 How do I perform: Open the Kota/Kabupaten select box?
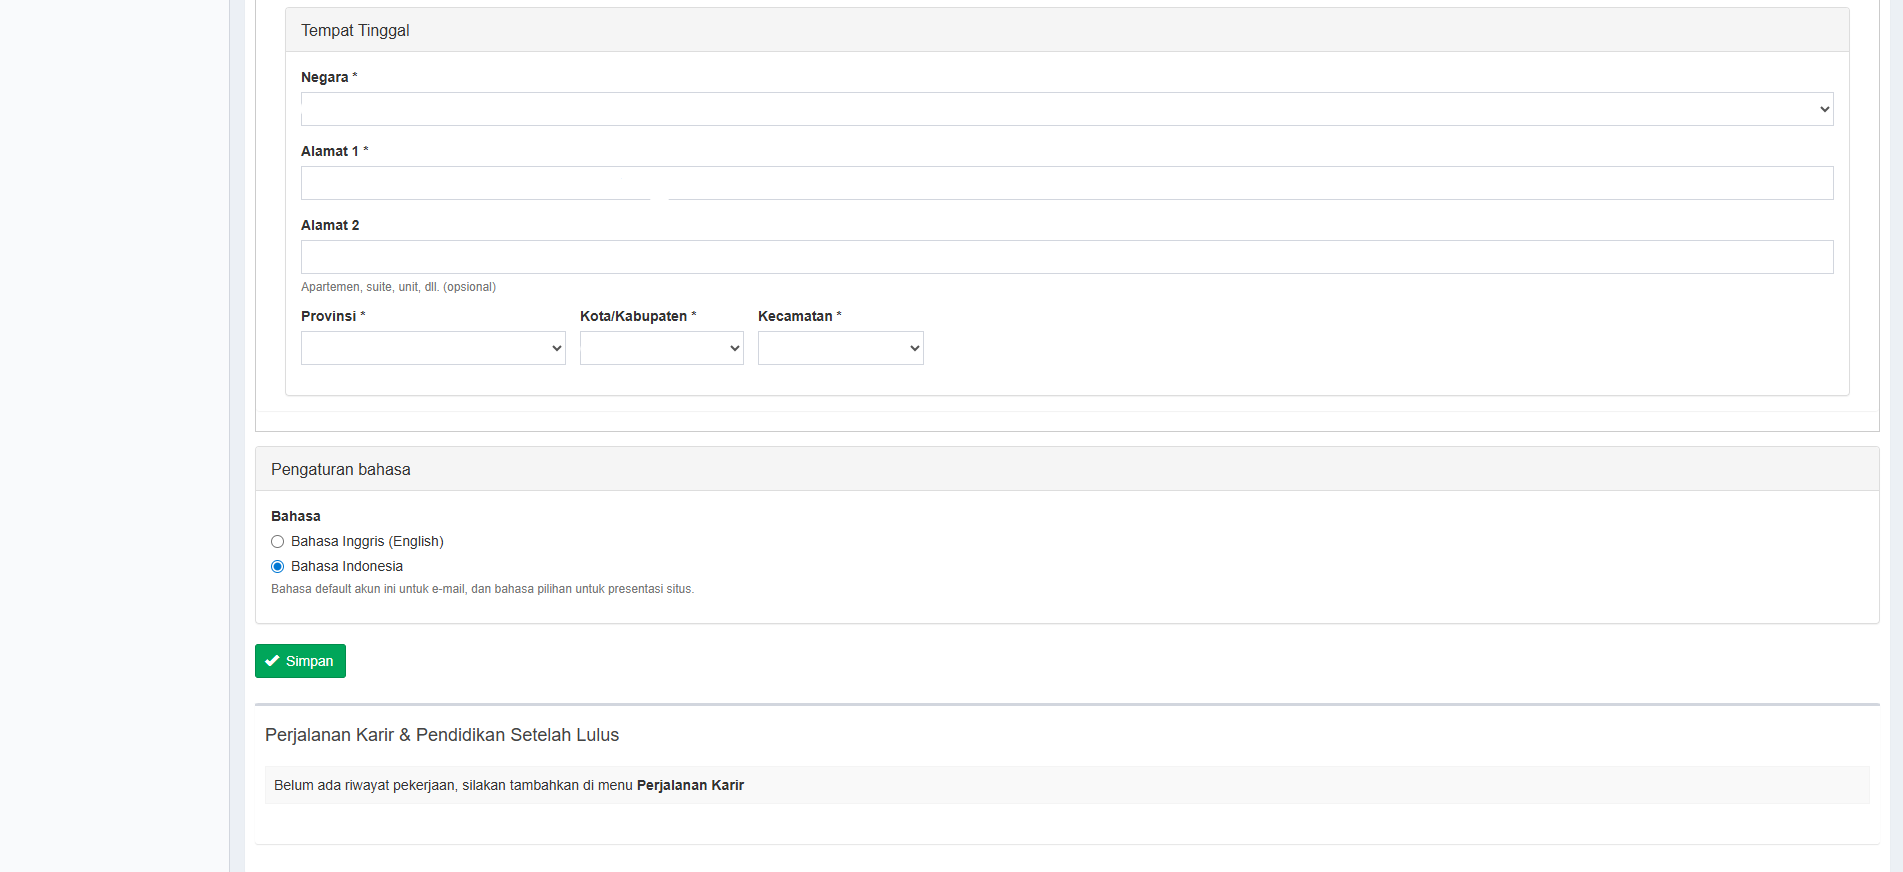pos(661,348)
